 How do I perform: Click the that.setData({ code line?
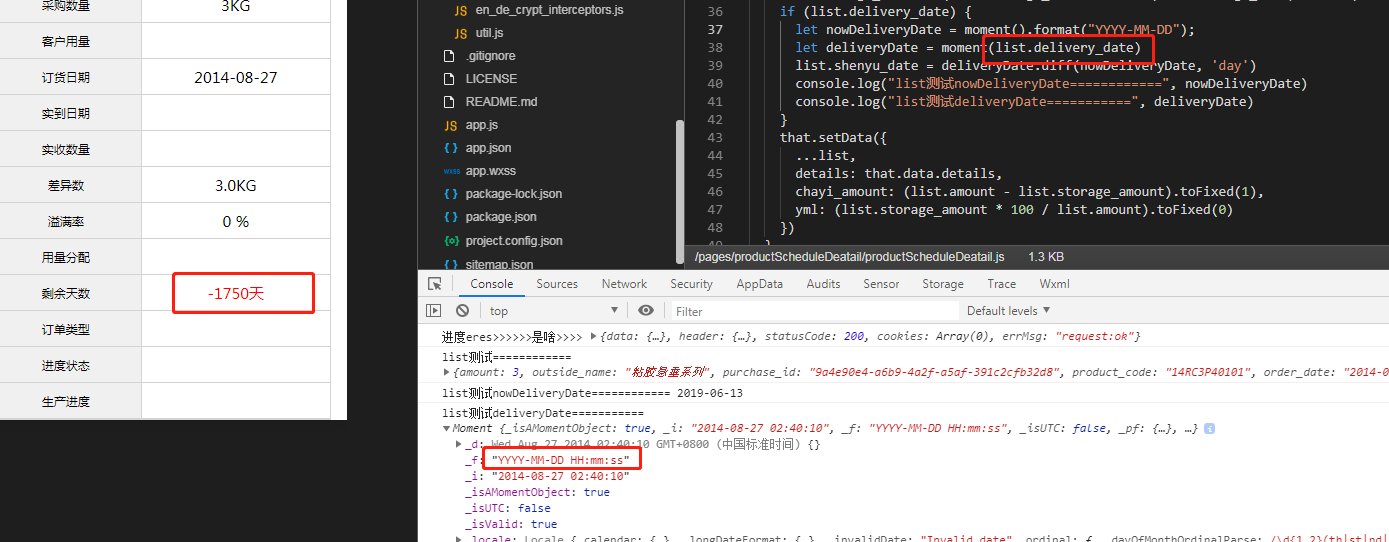pos(834,137)
